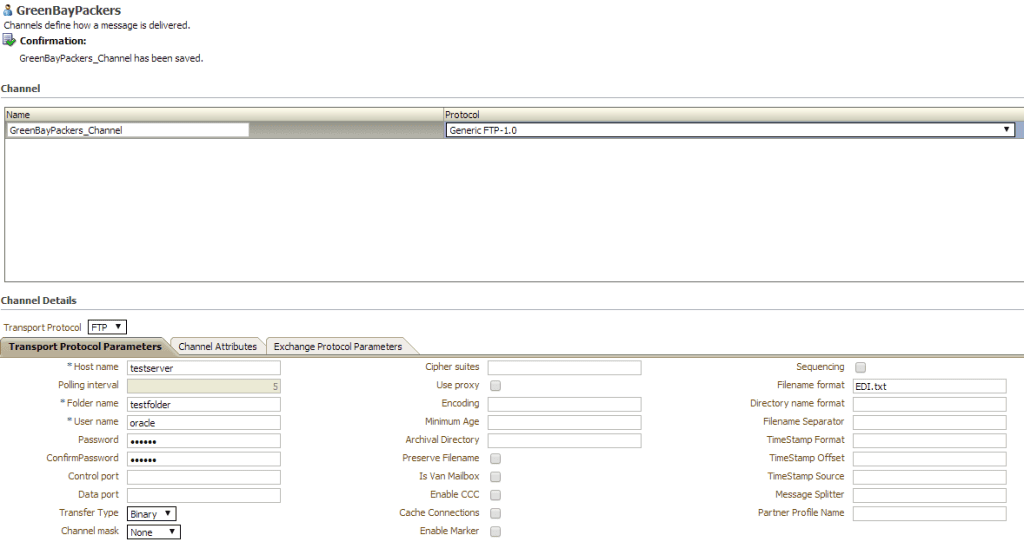Click the Cipher suites field
This screenshot has height=555, width=1024.
coord(564,368)
